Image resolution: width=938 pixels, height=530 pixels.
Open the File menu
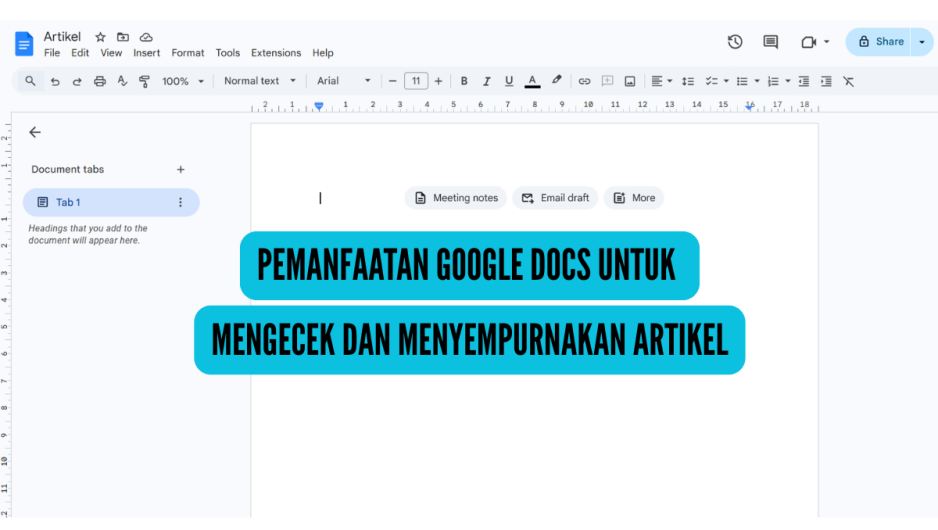point(52,53)
